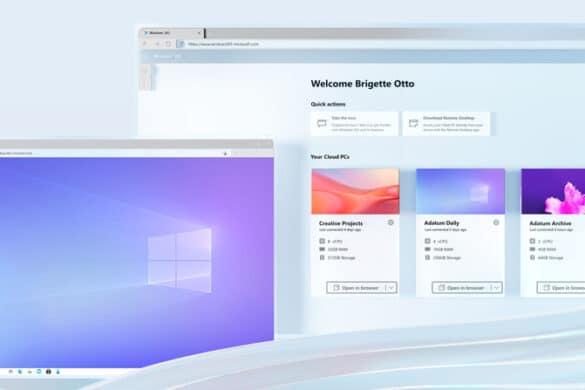Click the address bar lock icon
Image resolution: width=585 pixels, height=390 pixels.
(181, 44)
